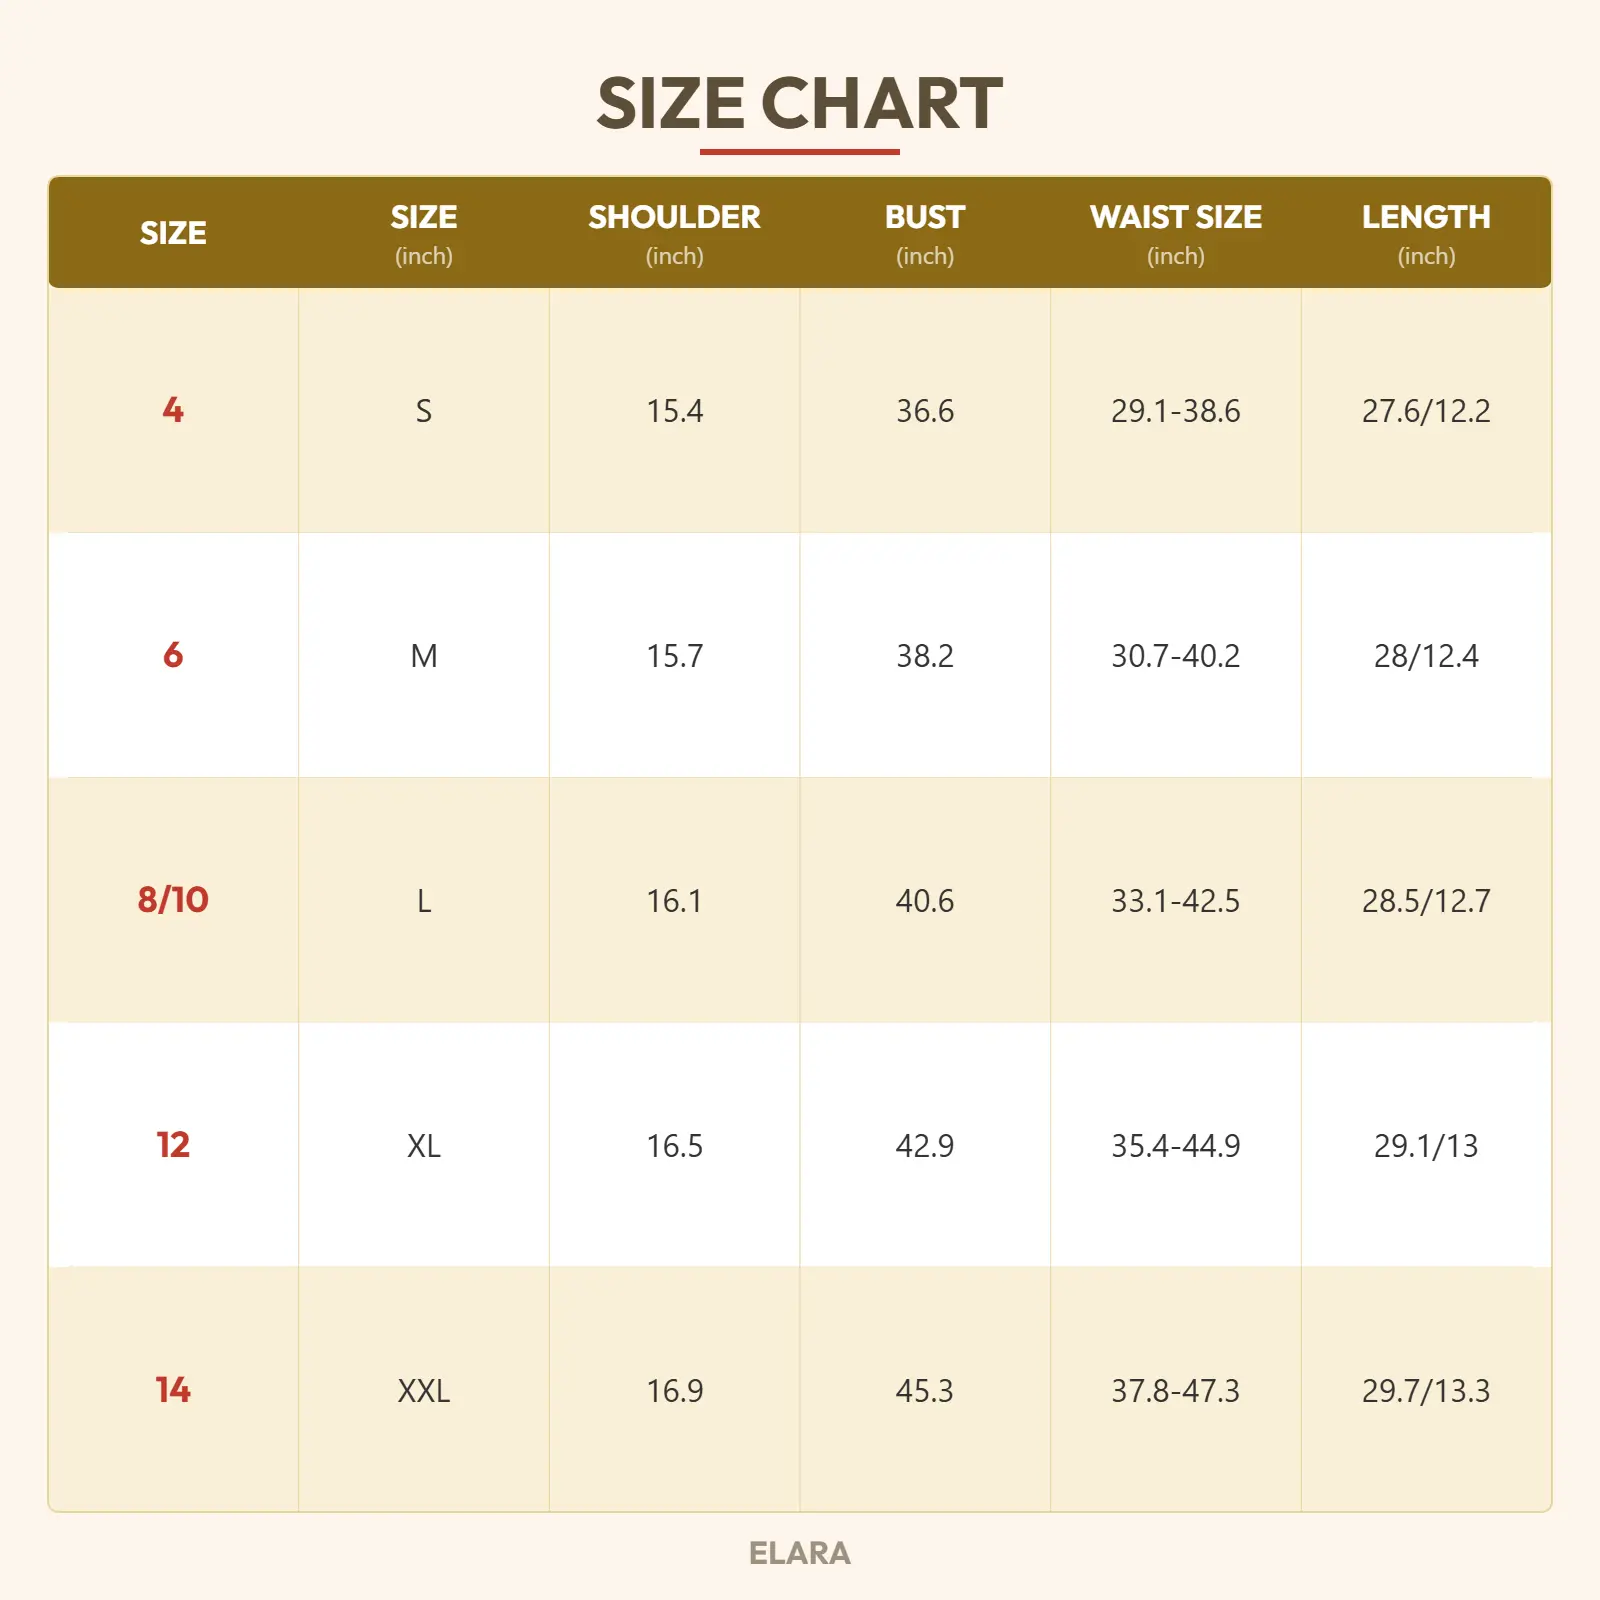This screenshot has width=1600, height=1600.
Task: Select the red size 4 cell
Action: 173,410
